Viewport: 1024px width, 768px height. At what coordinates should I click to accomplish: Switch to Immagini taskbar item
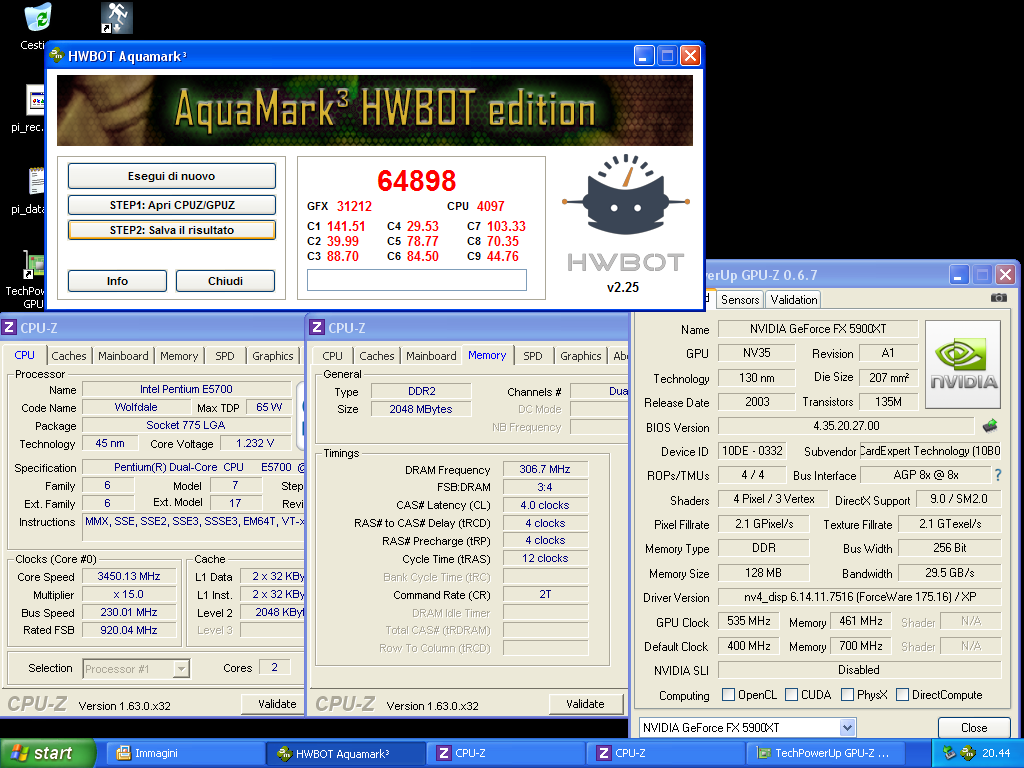185,753
